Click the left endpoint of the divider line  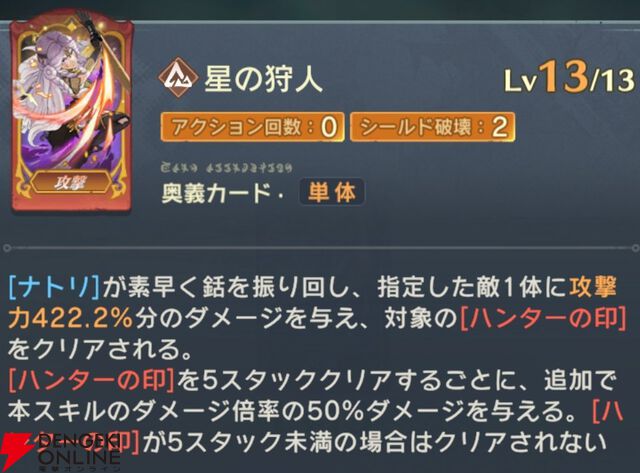pos(6,248)
